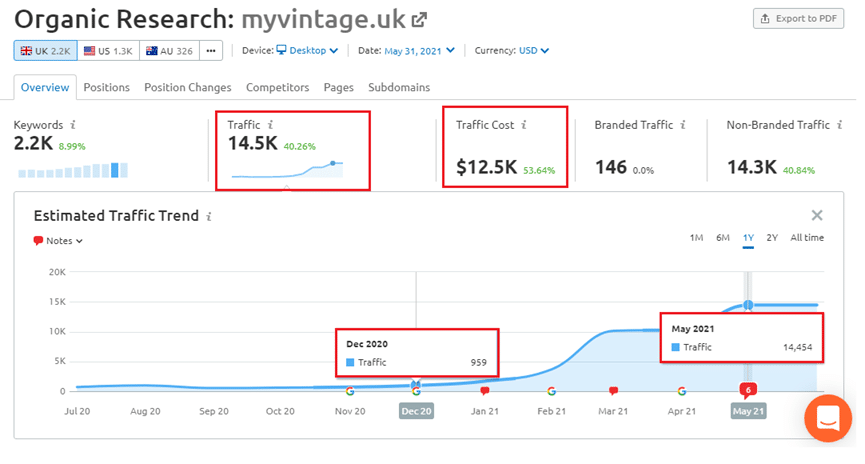Click Google update marker at Nov 20
The height and width of the screenshot is (464, 865).
click(350, 391)
